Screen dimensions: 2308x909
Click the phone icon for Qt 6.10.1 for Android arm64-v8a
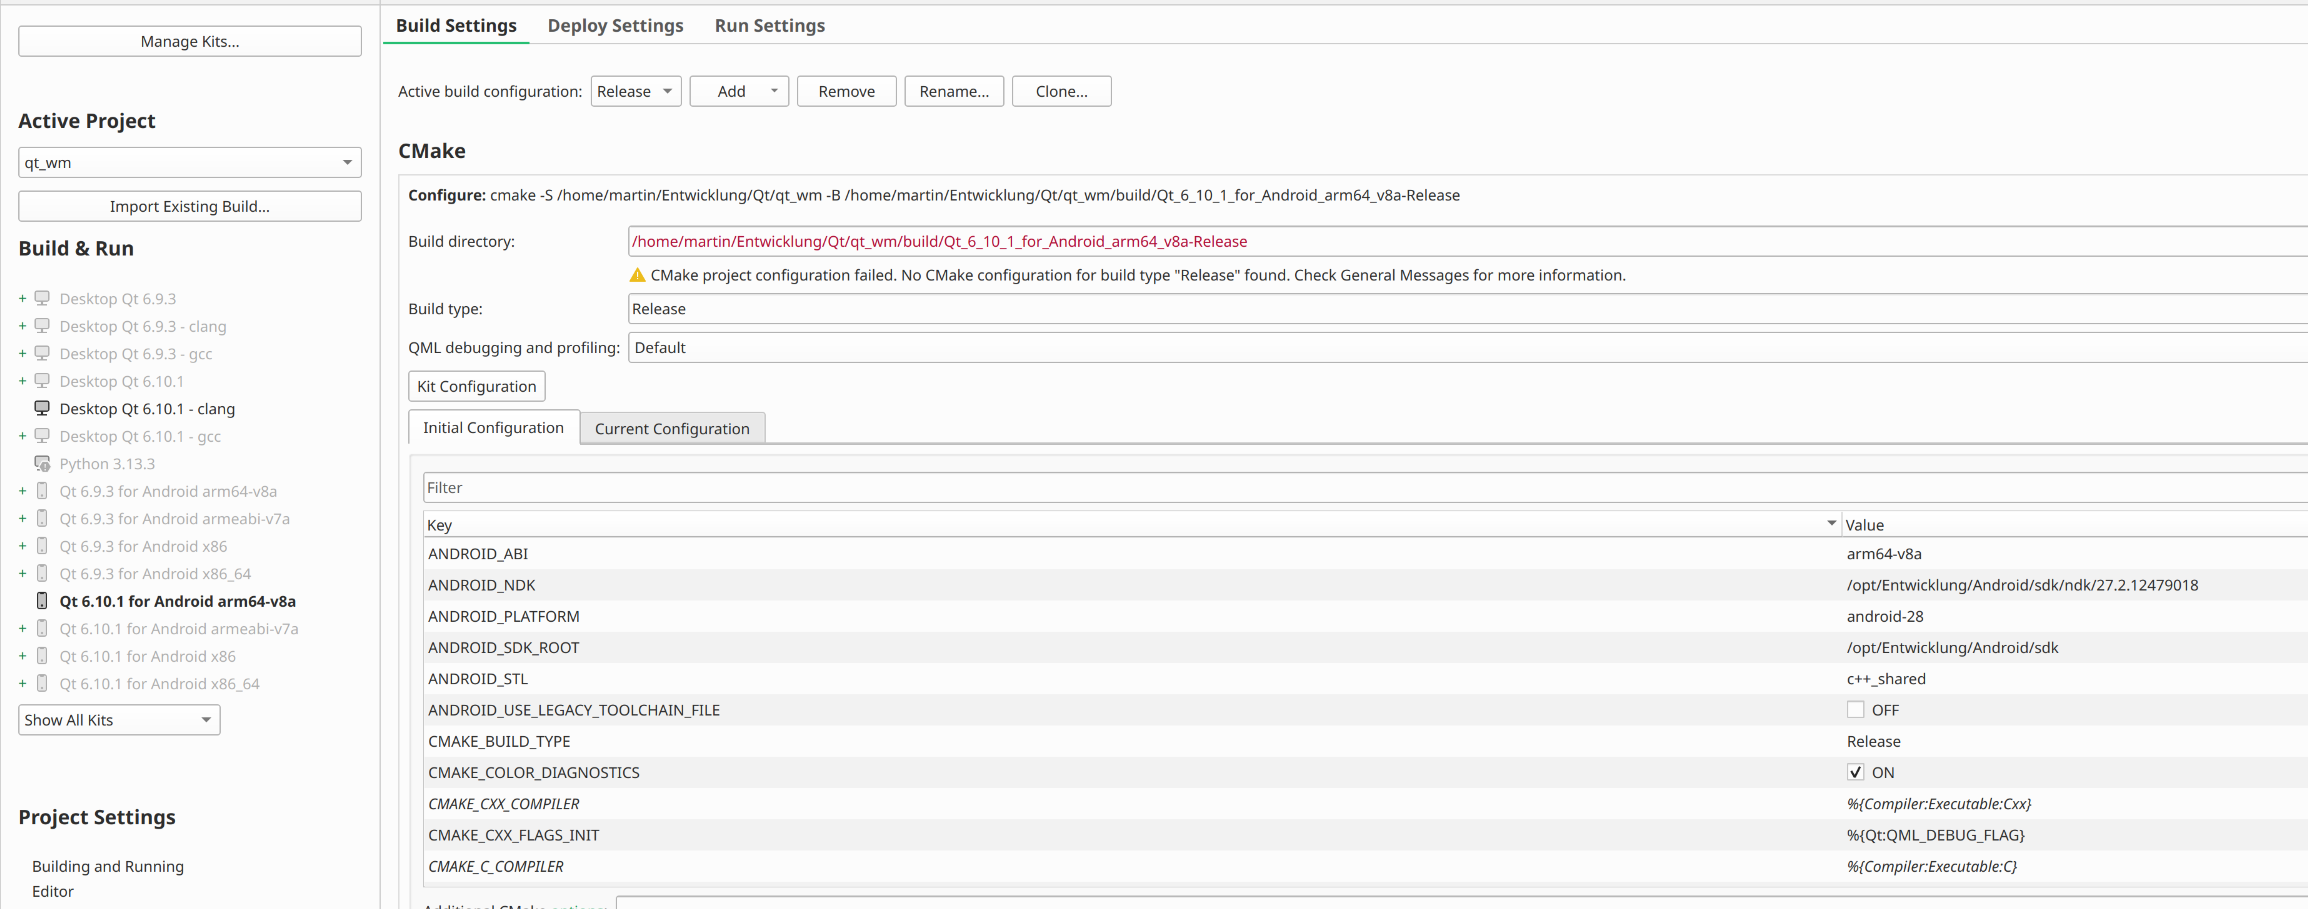(x=42, y=601)
